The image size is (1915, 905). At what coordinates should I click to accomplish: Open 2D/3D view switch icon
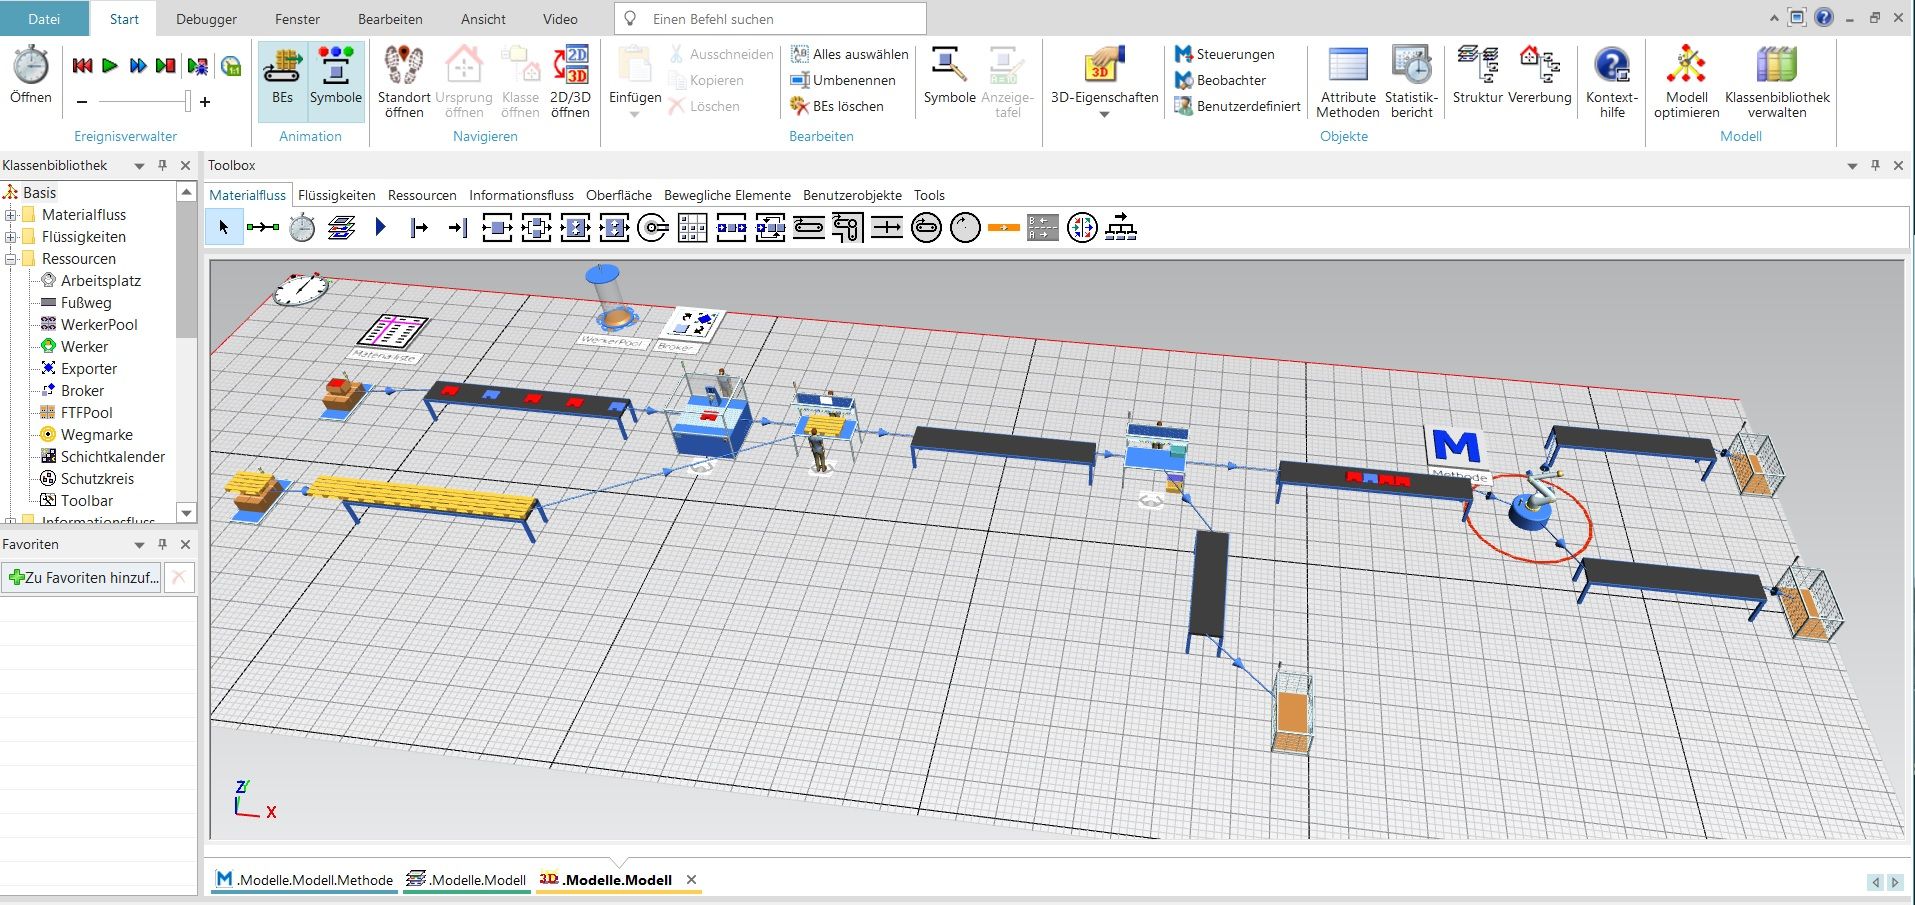(570, 66)
